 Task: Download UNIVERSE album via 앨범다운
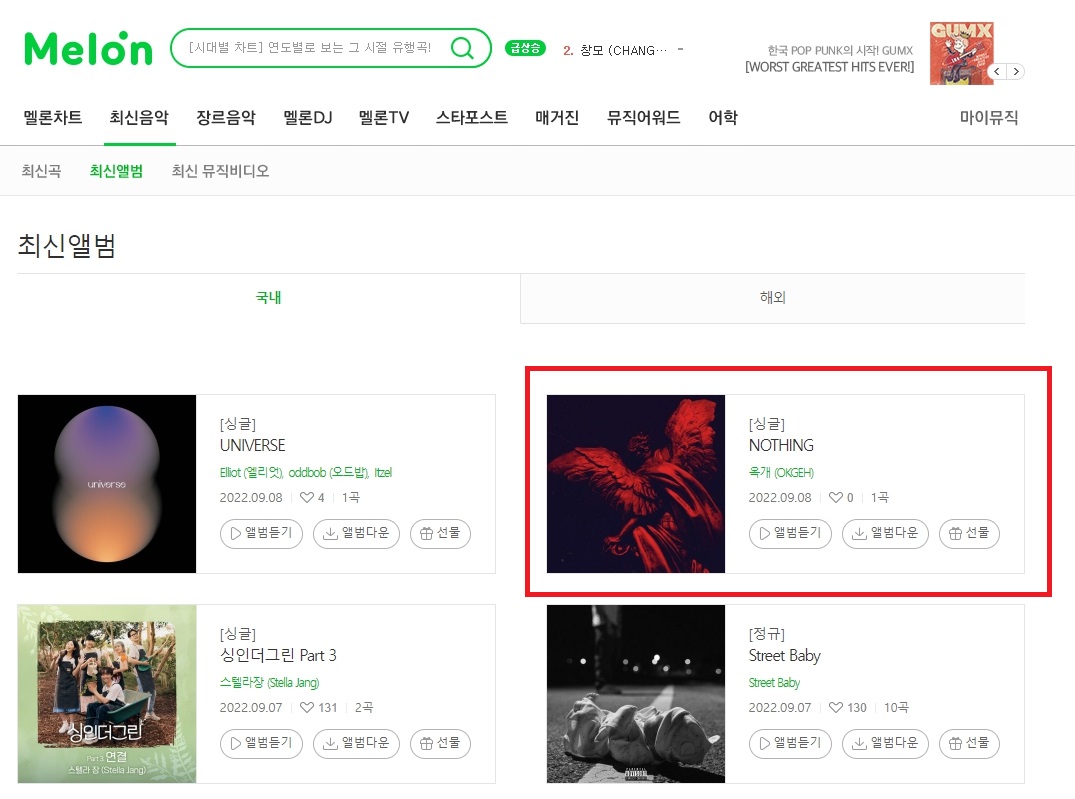356,533
